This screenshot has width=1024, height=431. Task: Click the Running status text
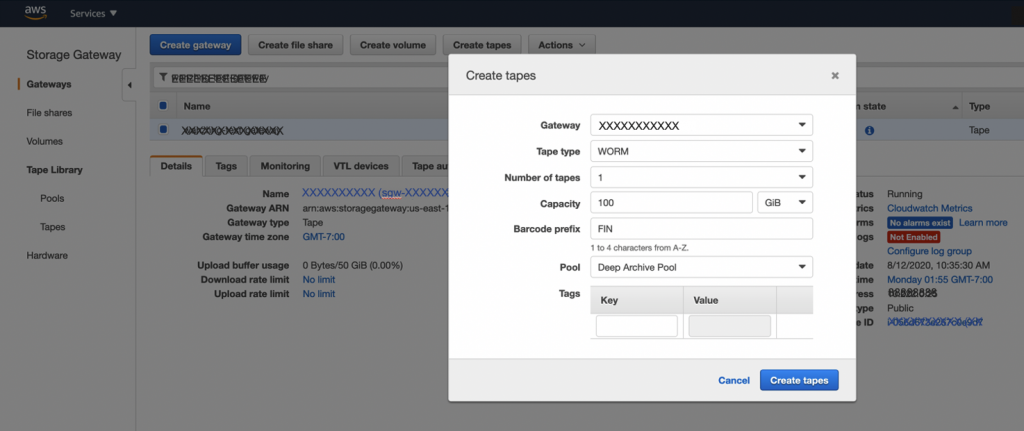click(904, 194)
